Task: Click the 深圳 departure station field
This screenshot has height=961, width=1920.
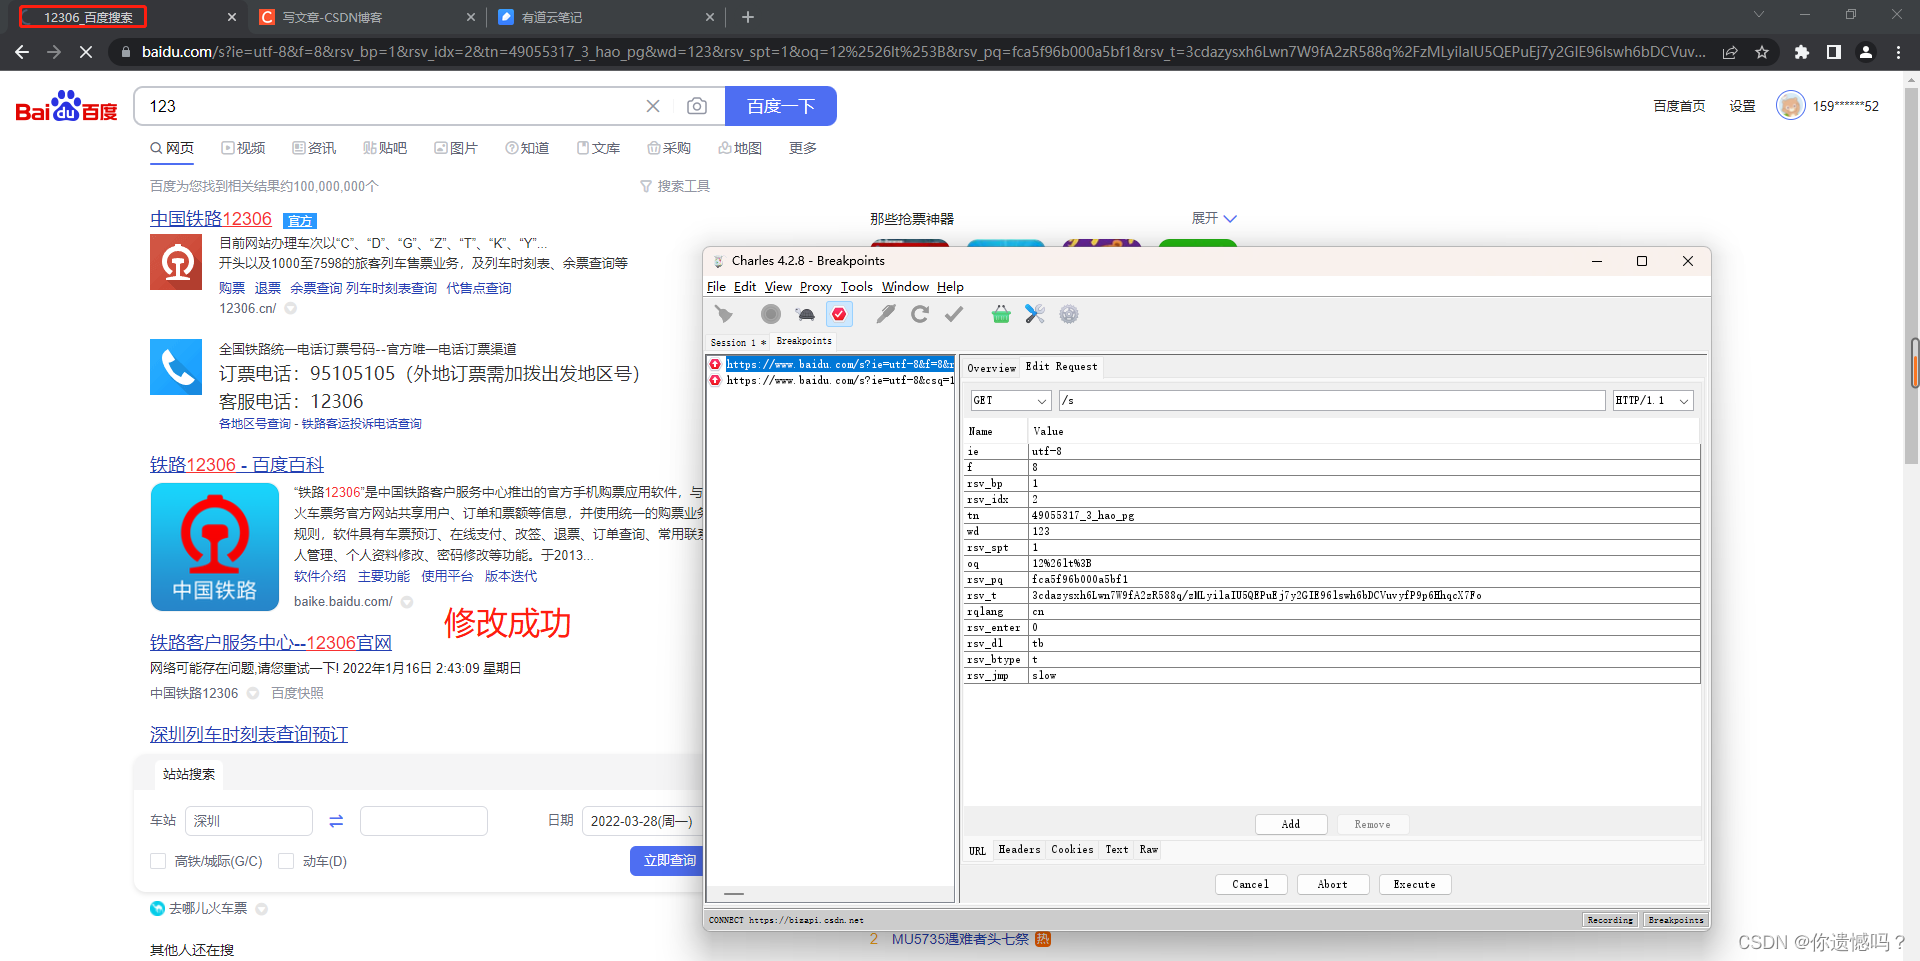Action: [249, 821]
